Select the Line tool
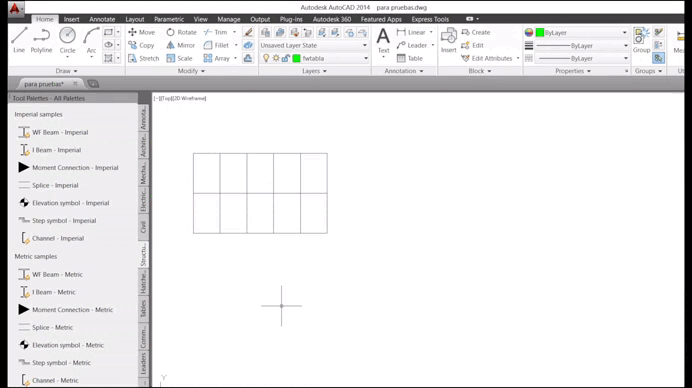The image size is (692, 388). point(19,40)
